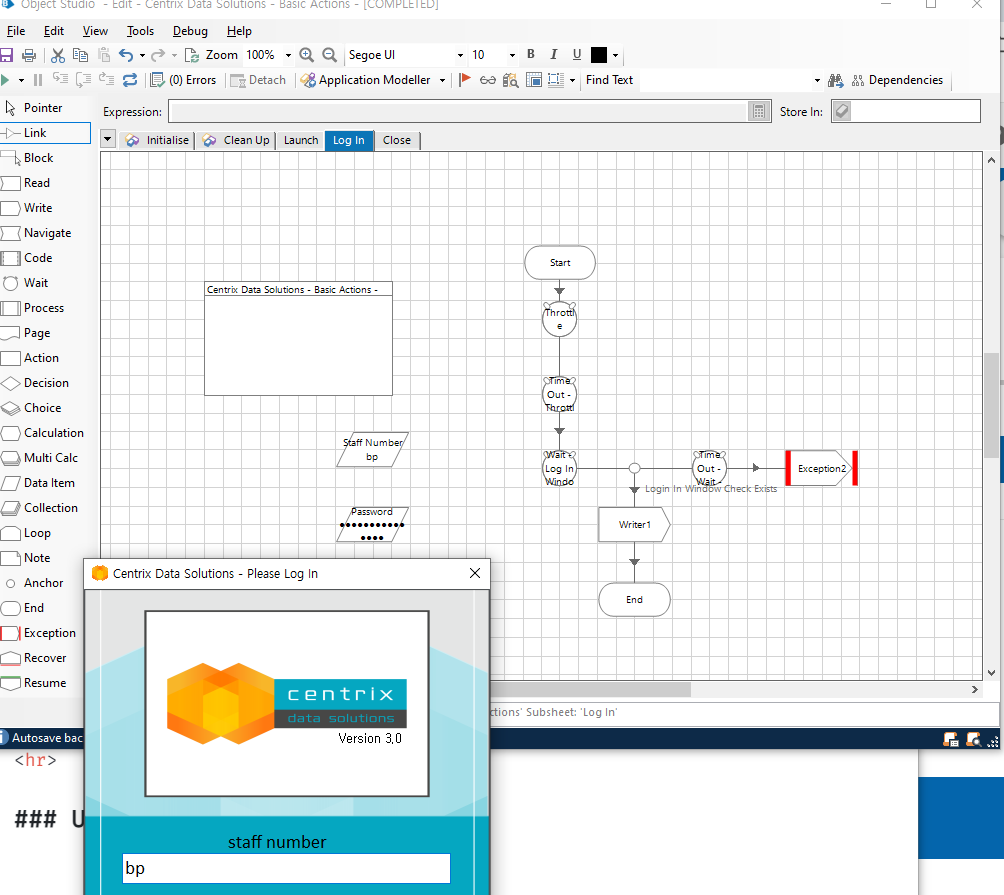Click the Writer1 stage on the canvas
Image resolution: width=1004 pixels, height=895 pixels.
click(635, 524)
